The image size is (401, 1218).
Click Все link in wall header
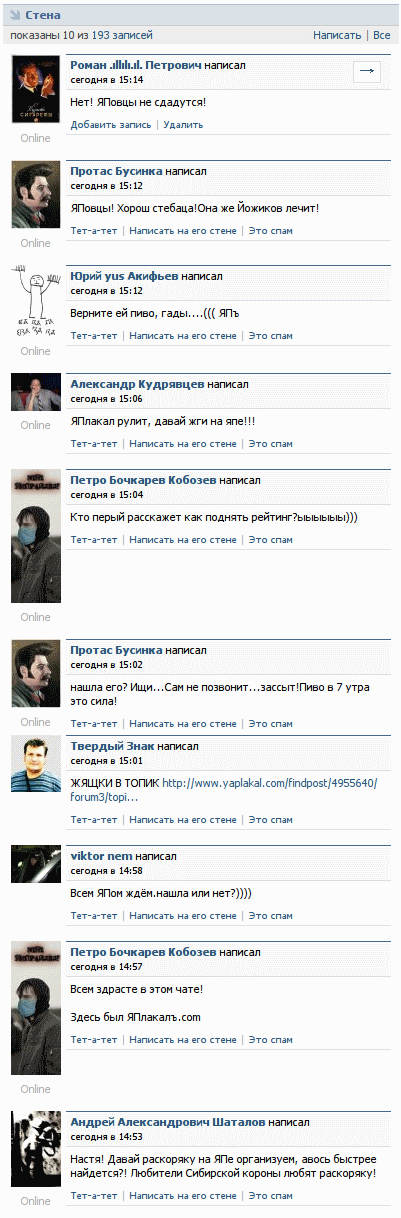382,35
